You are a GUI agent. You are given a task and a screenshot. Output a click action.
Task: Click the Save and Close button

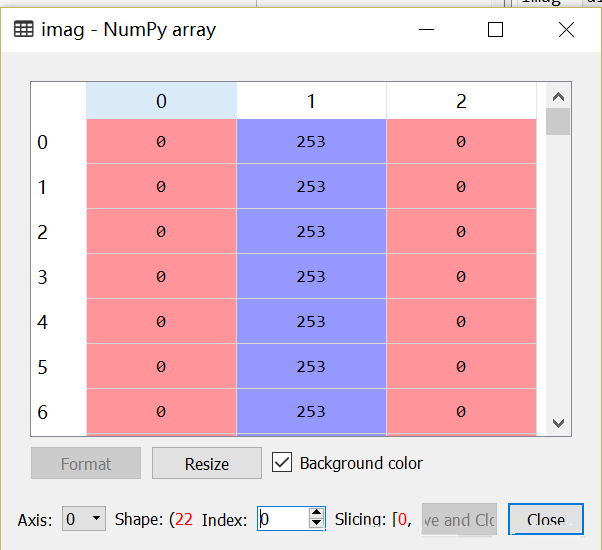pyautogui.click(x=458, y=519)
